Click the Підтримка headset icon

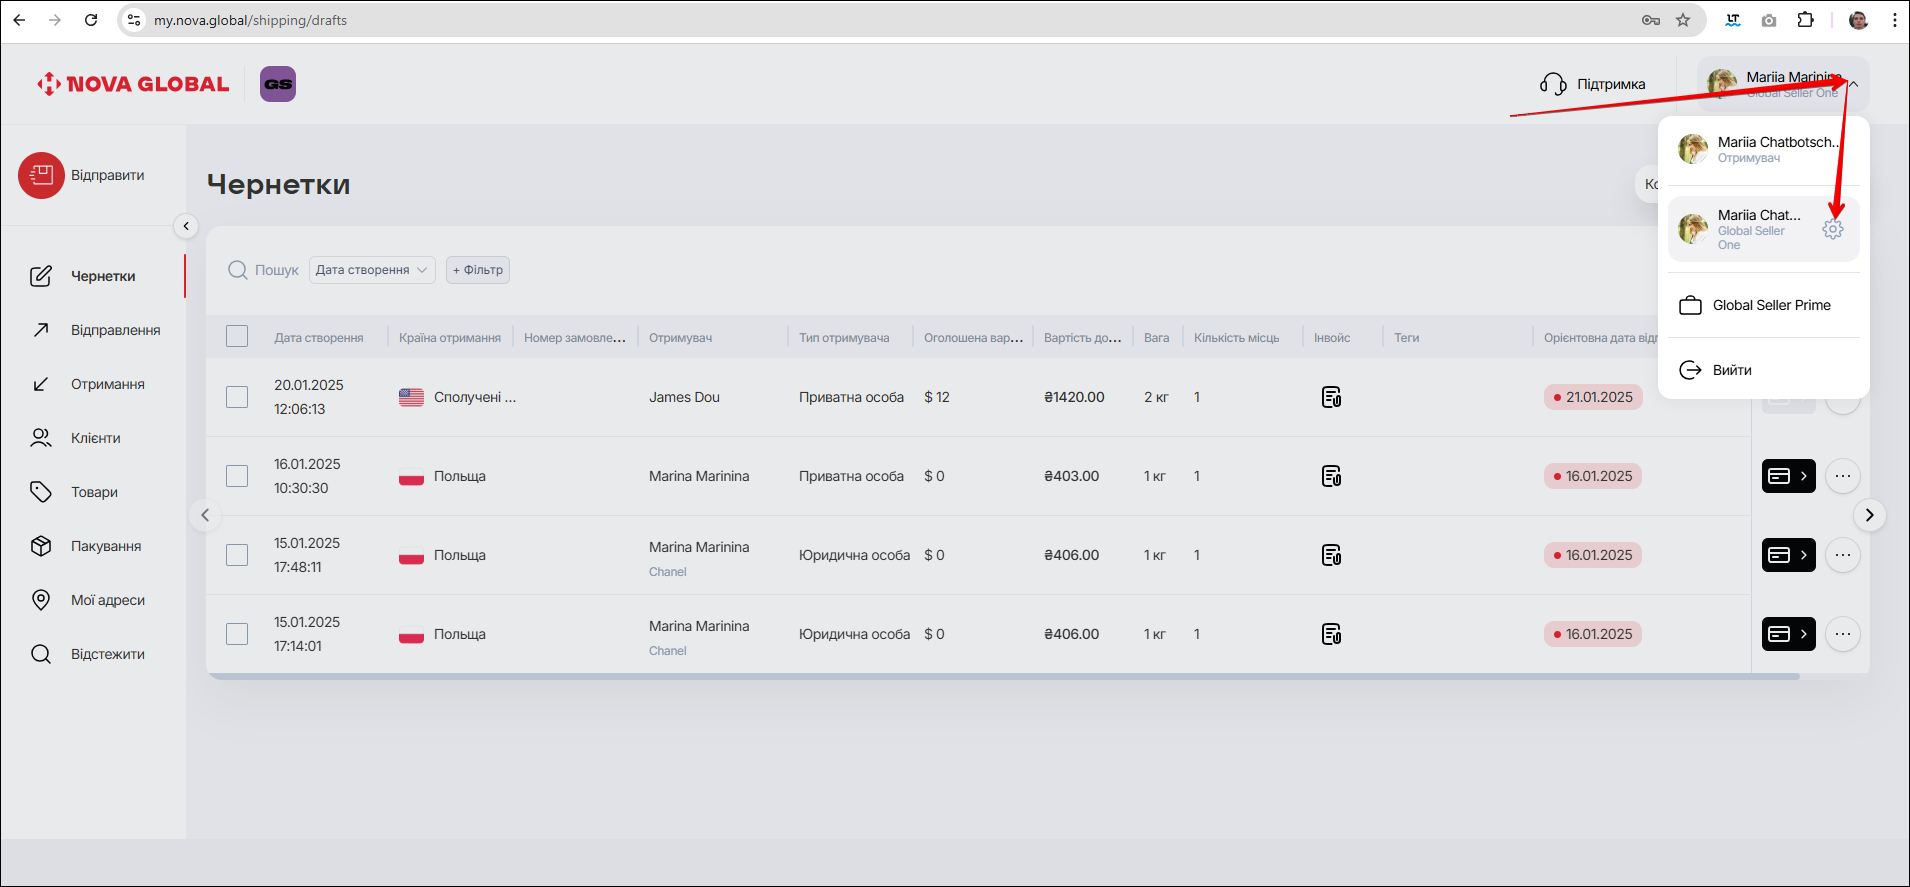pyautogui.click(x=1553, y=84)
